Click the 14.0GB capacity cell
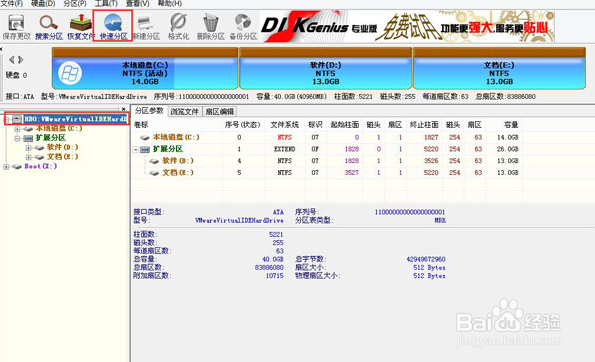The width and height of the screenshot is (595, 362). point(508,137)
